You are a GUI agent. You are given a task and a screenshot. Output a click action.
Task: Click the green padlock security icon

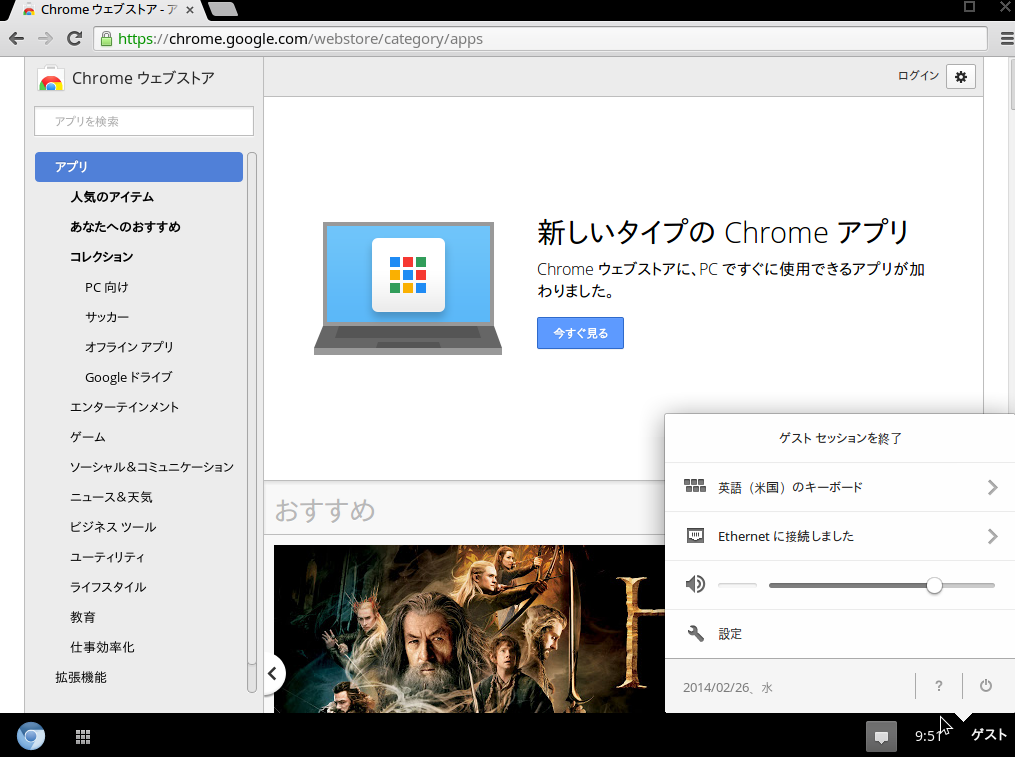[106, 39]
